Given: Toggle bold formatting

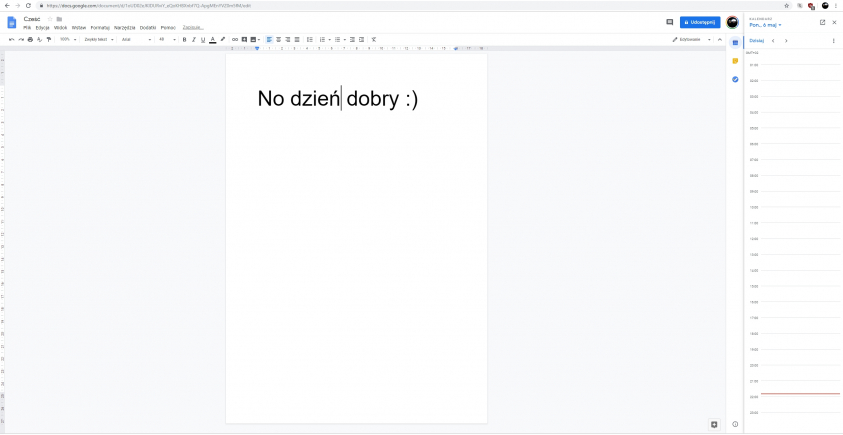Looking at the screenshot, I should tap(184, 39).
